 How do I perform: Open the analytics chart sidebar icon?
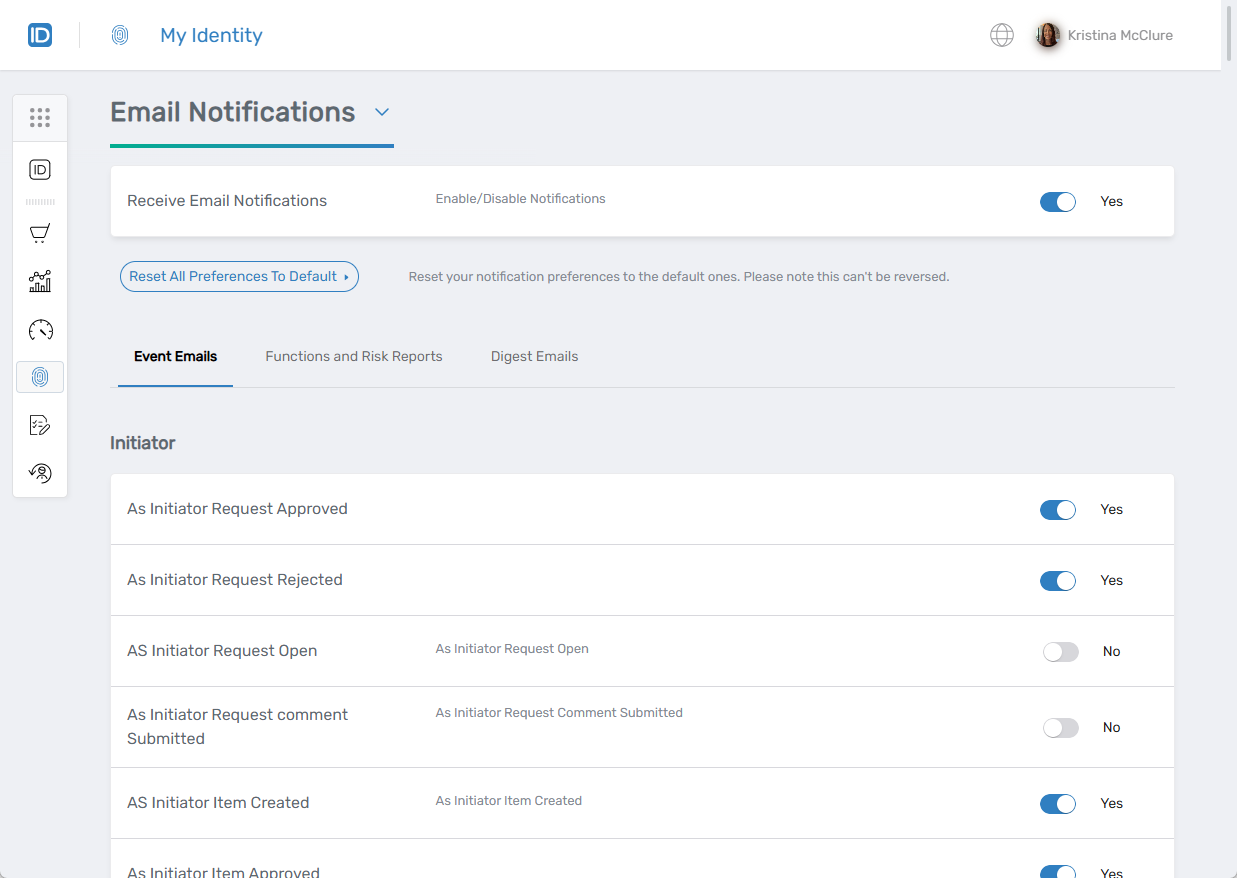click(40, 281)
